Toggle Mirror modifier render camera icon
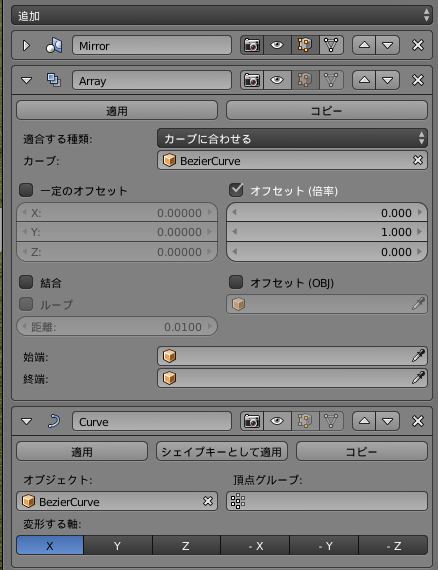This screenshot has width=438, height=570. click(252, 45)
